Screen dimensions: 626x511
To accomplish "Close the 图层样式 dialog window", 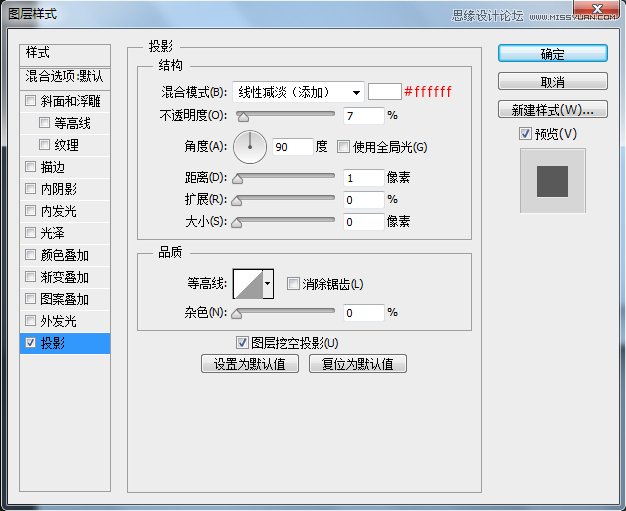I will pyautogui.click(x=596, y=10).
